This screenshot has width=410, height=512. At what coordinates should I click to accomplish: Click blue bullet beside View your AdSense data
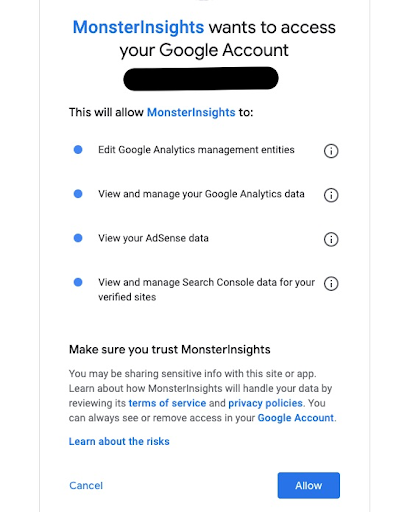[78, 238]
